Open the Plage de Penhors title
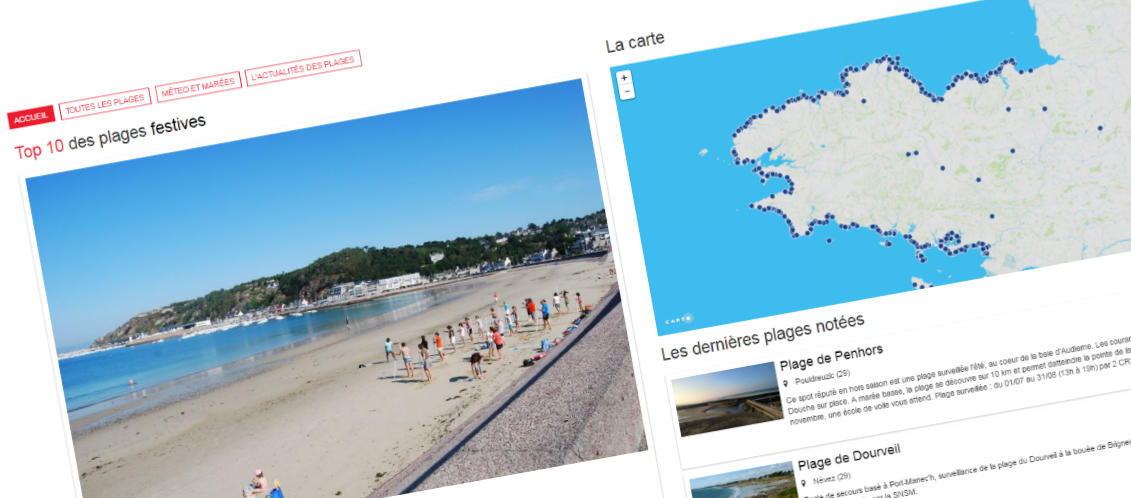 click(x=831, y=357)
